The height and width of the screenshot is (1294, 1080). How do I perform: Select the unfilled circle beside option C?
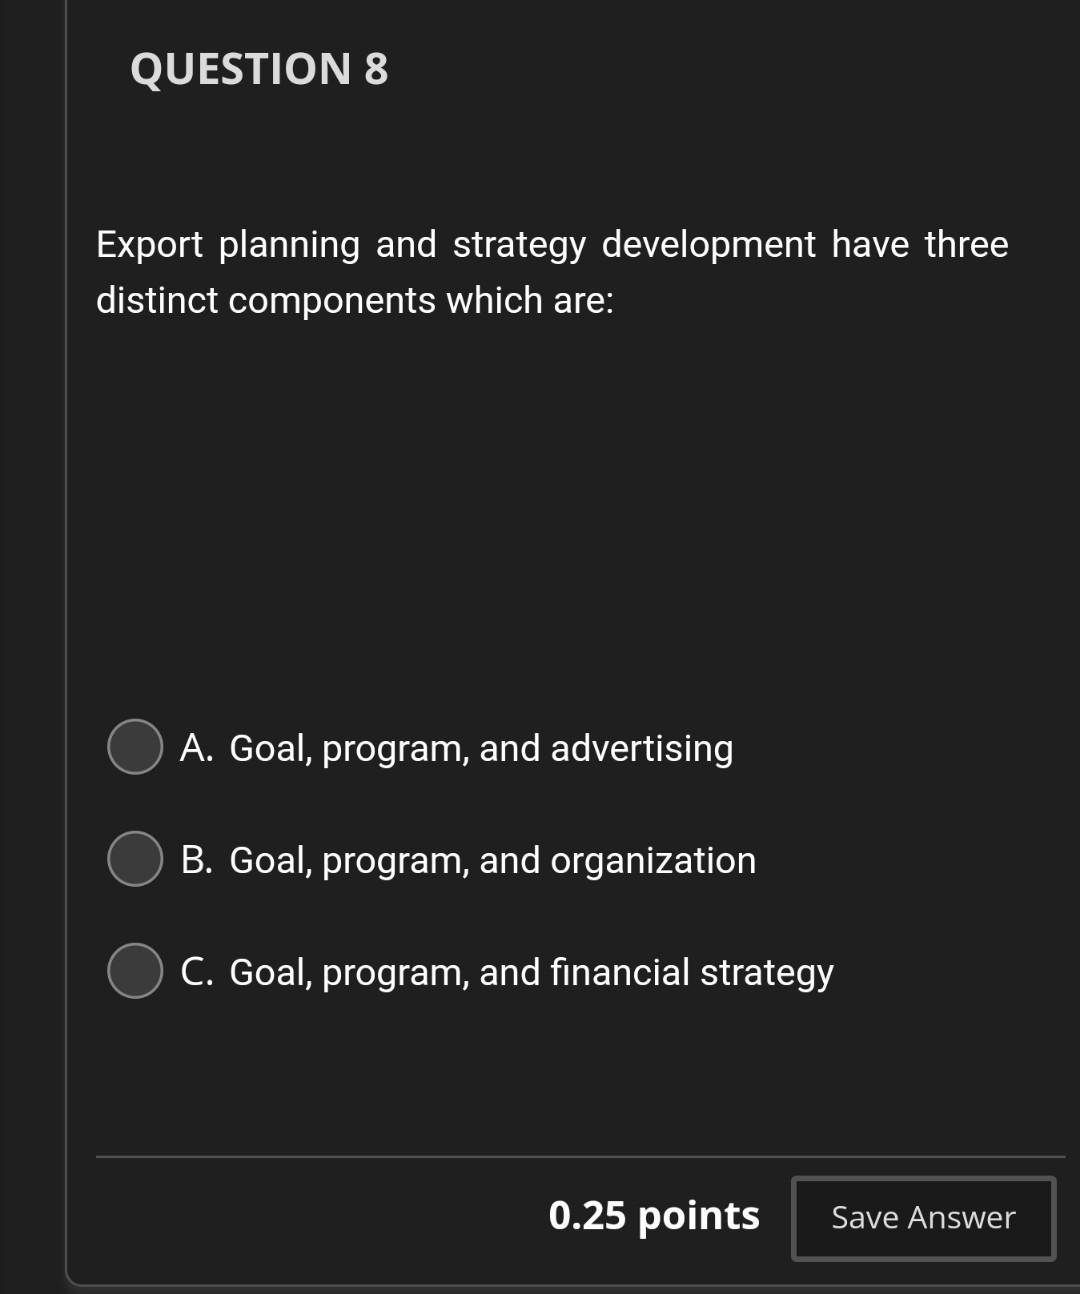coord(135,971)
